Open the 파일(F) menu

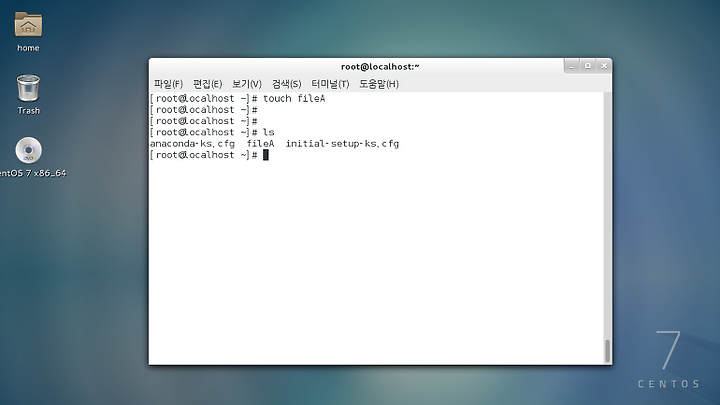point(168,84)
